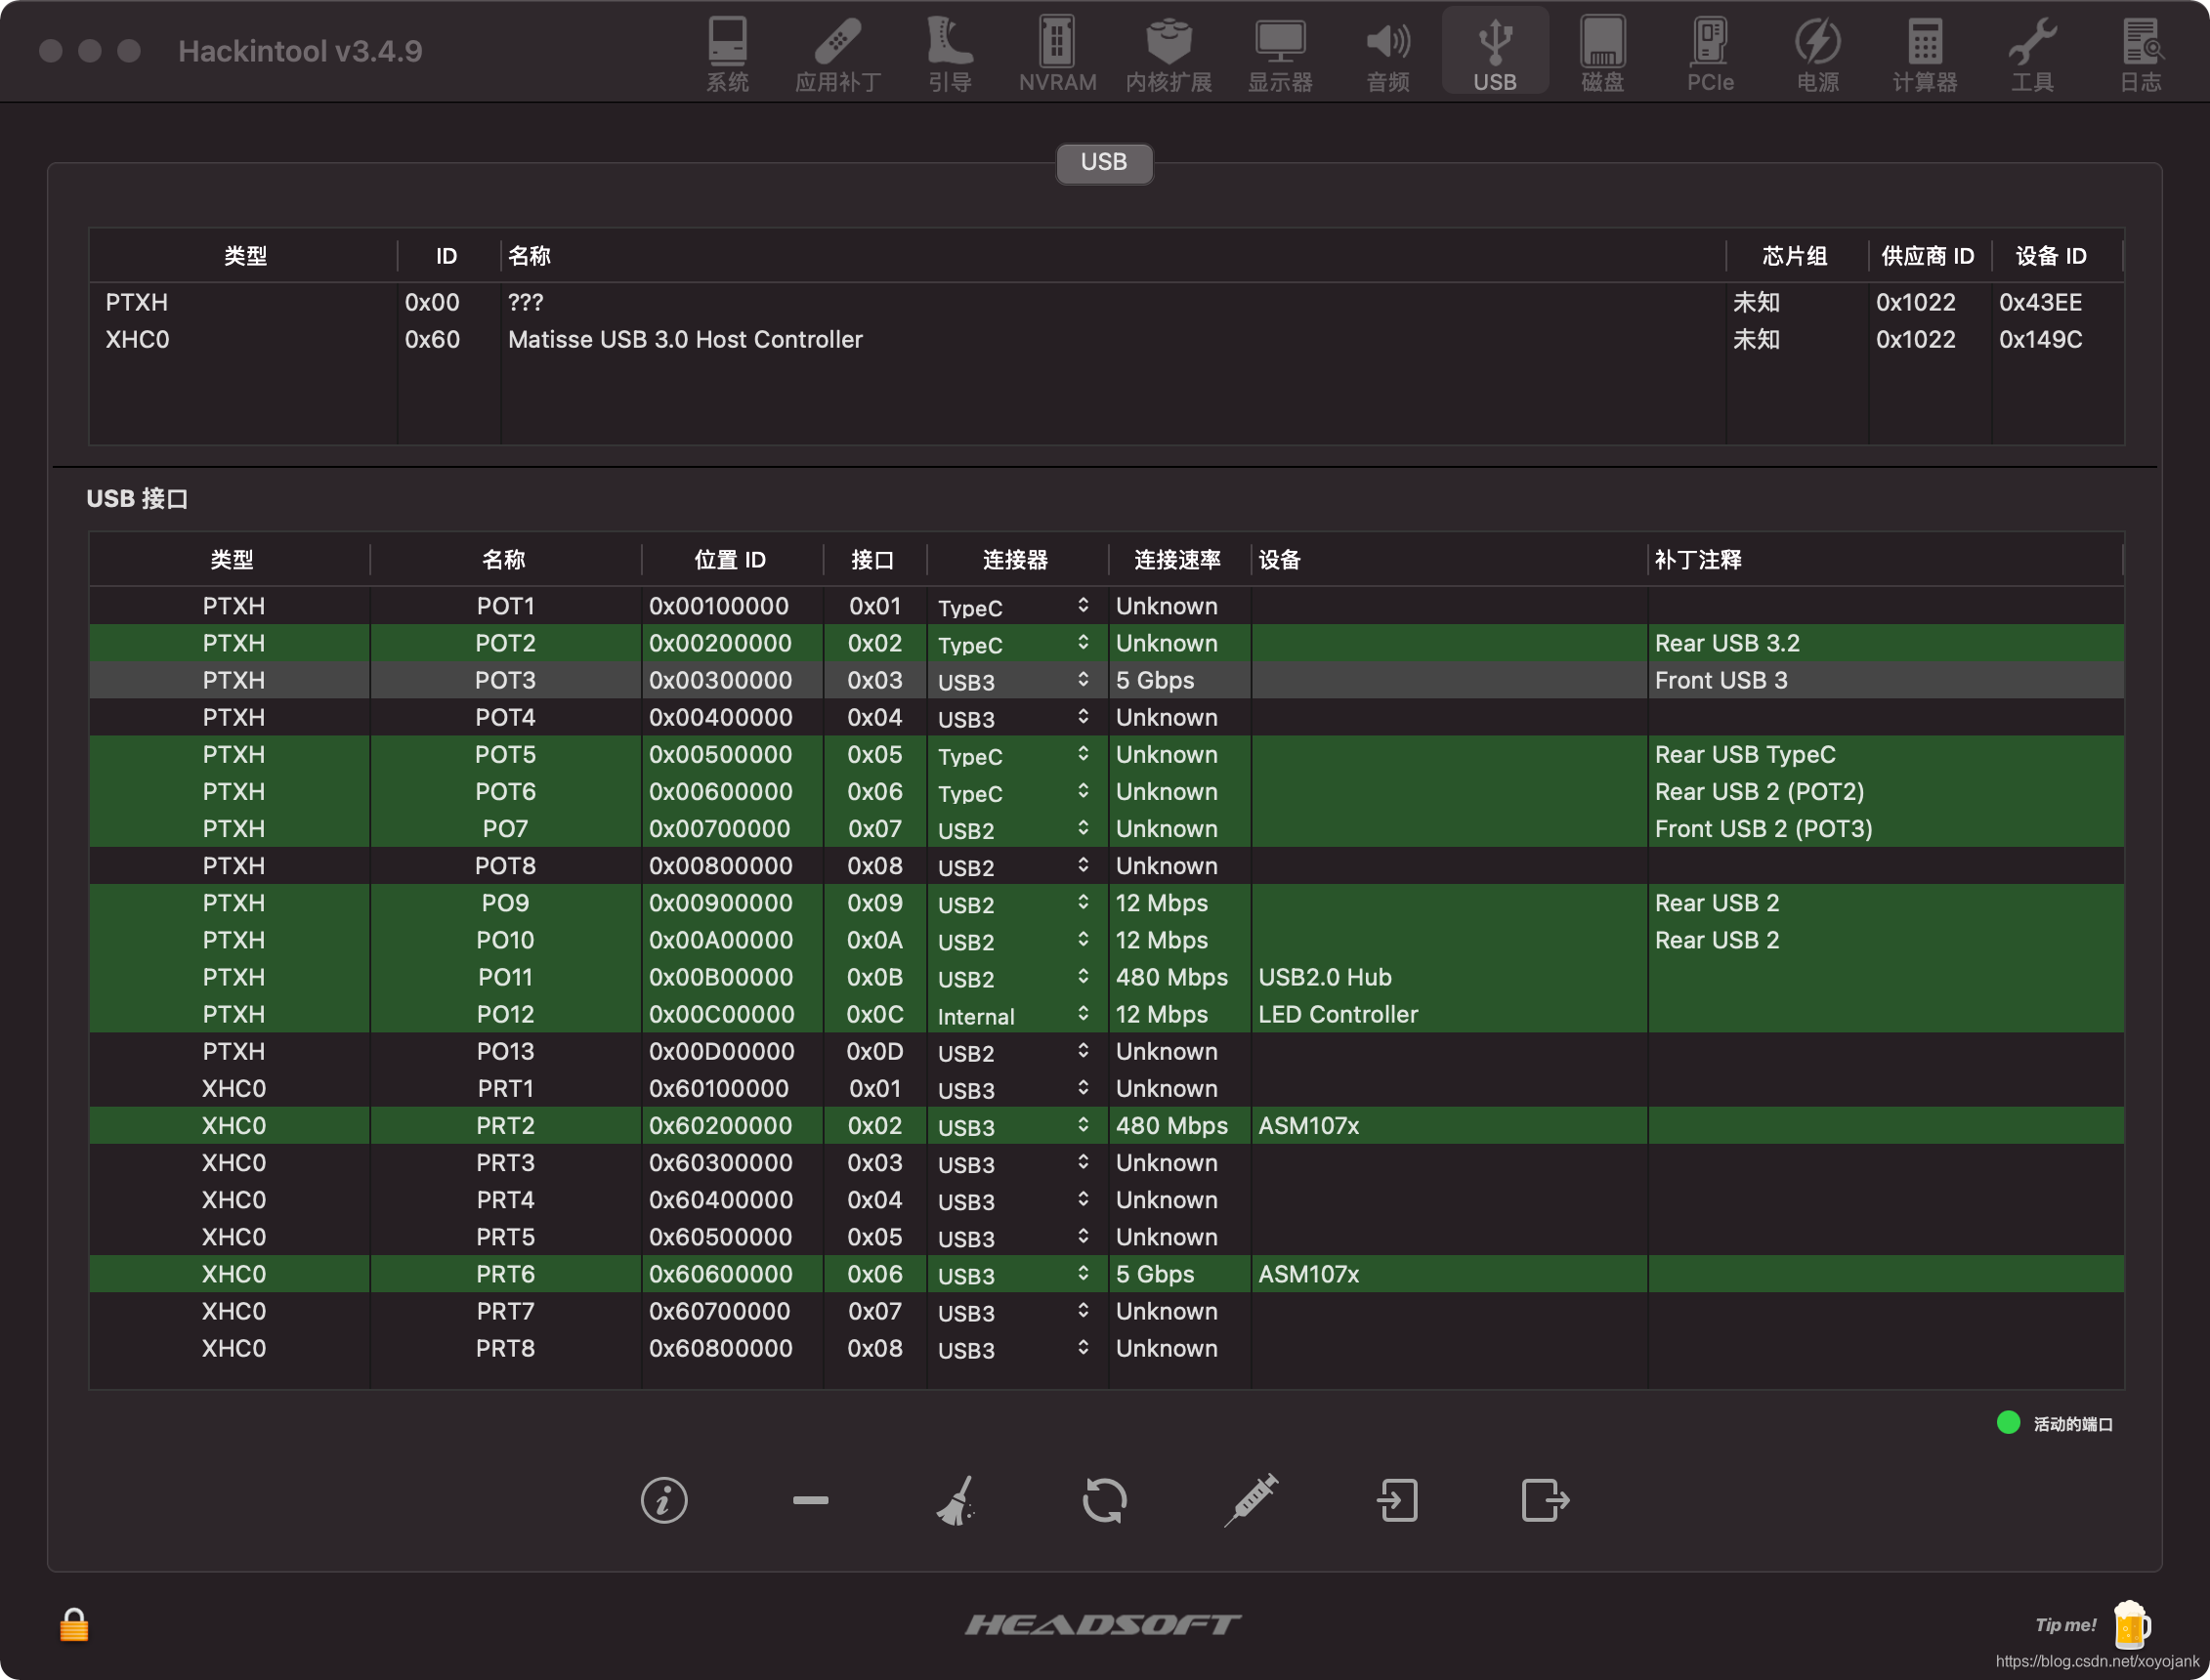Open the 计算器 calculator section
The height and width of the screenshot is (1680, 2210).
click(x=1925, y=54)
